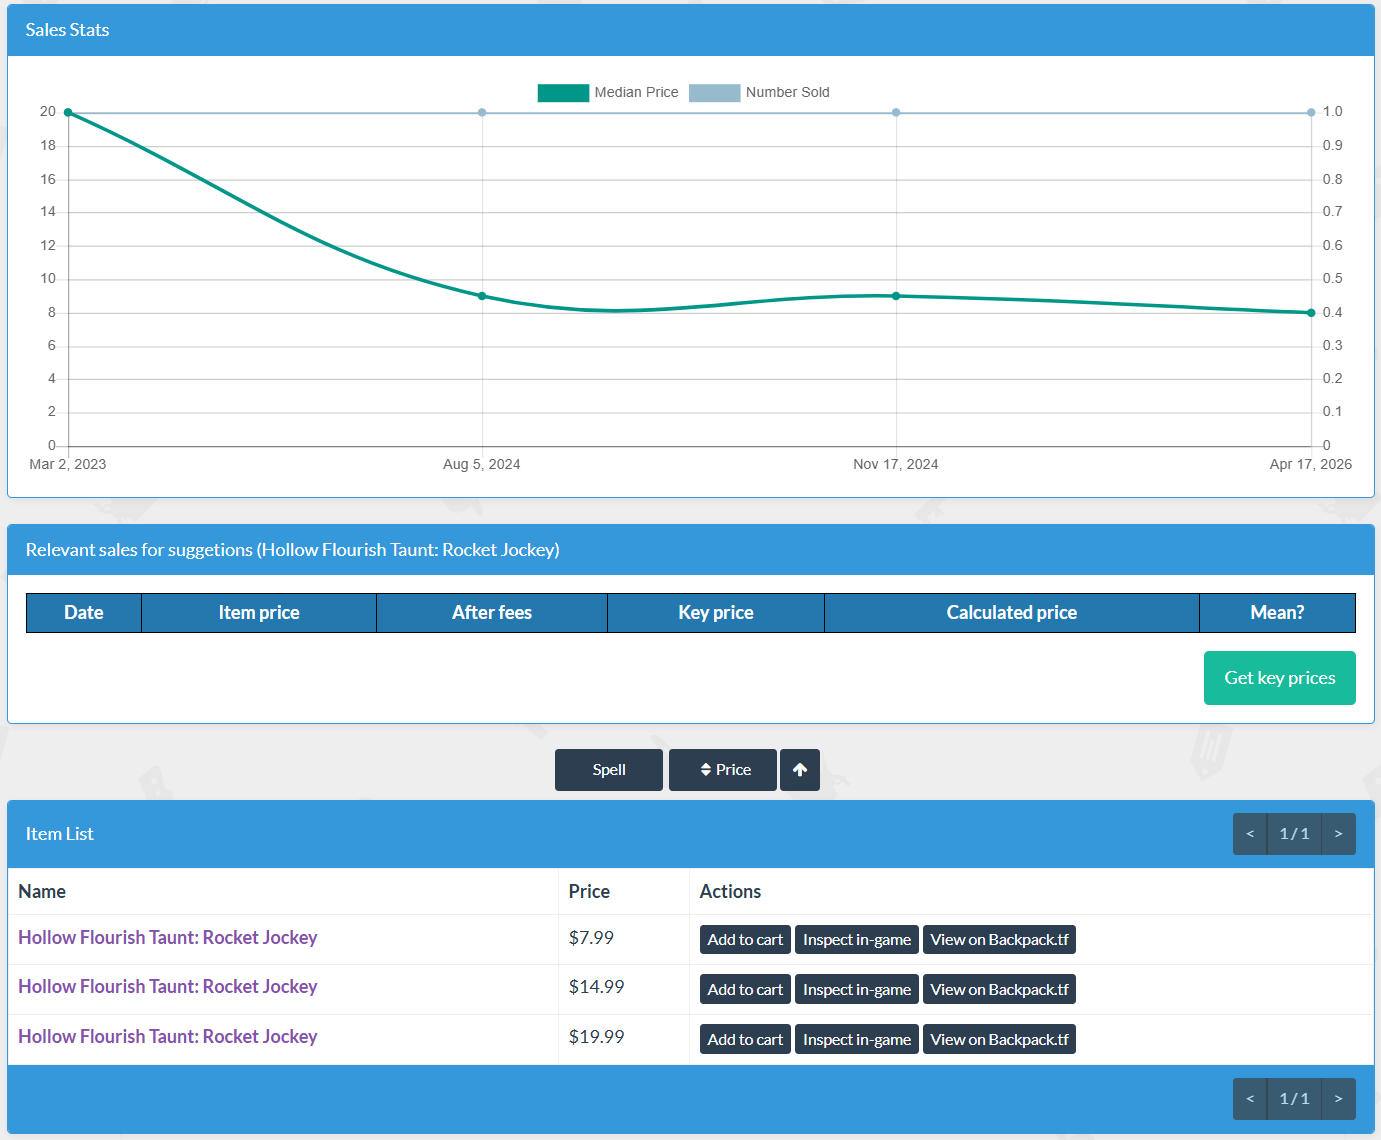Click the Nov 17, 2024 median price data point
This screenshot has height=1140, width=1381.
pyautogui.click(x=896, y=296)
